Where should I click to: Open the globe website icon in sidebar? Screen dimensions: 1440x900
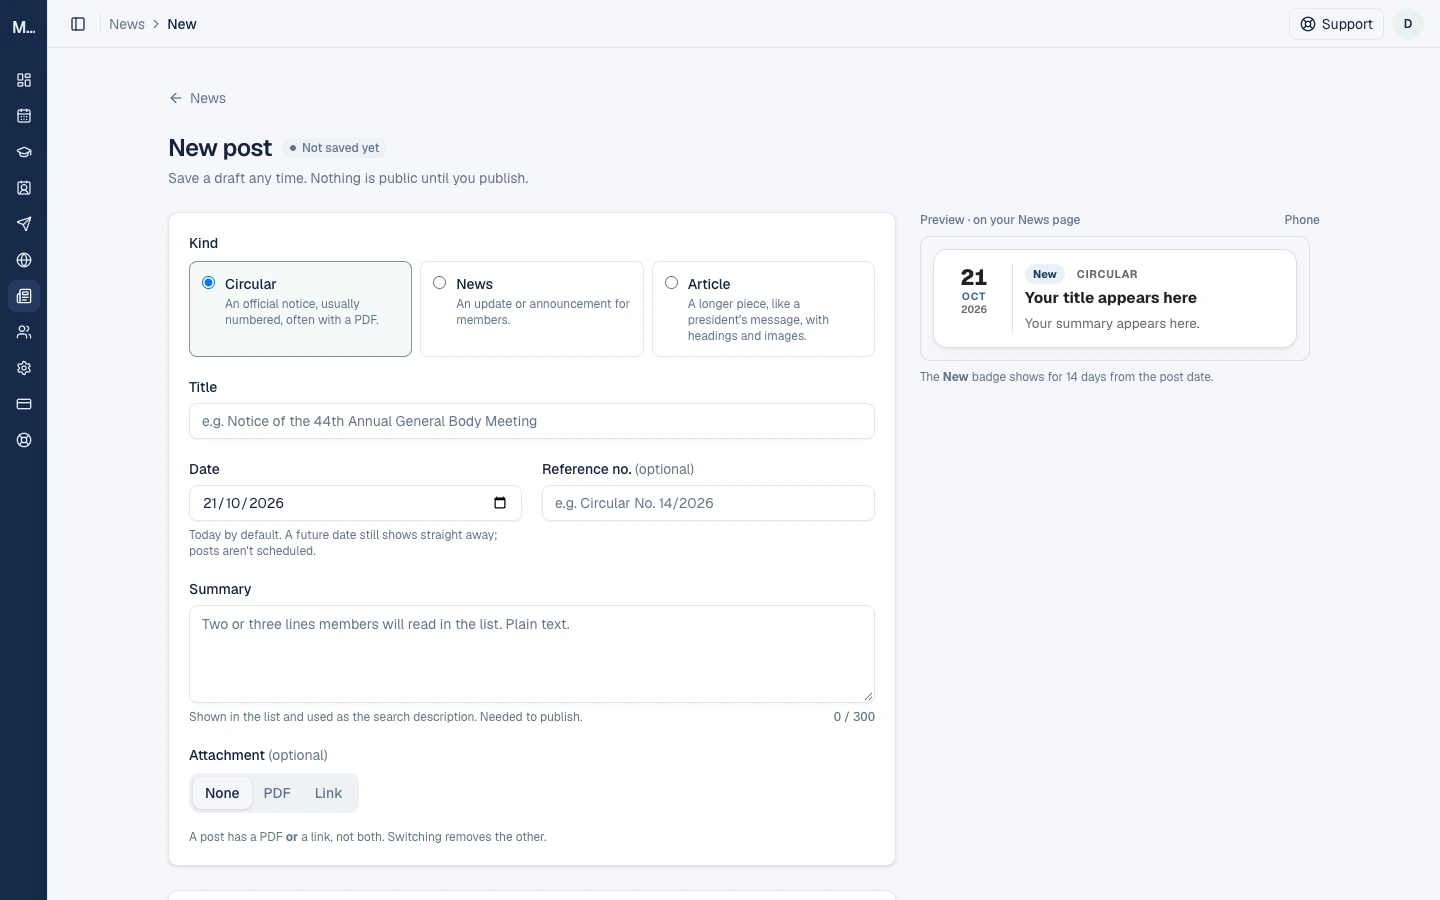[x=24, y=260]
